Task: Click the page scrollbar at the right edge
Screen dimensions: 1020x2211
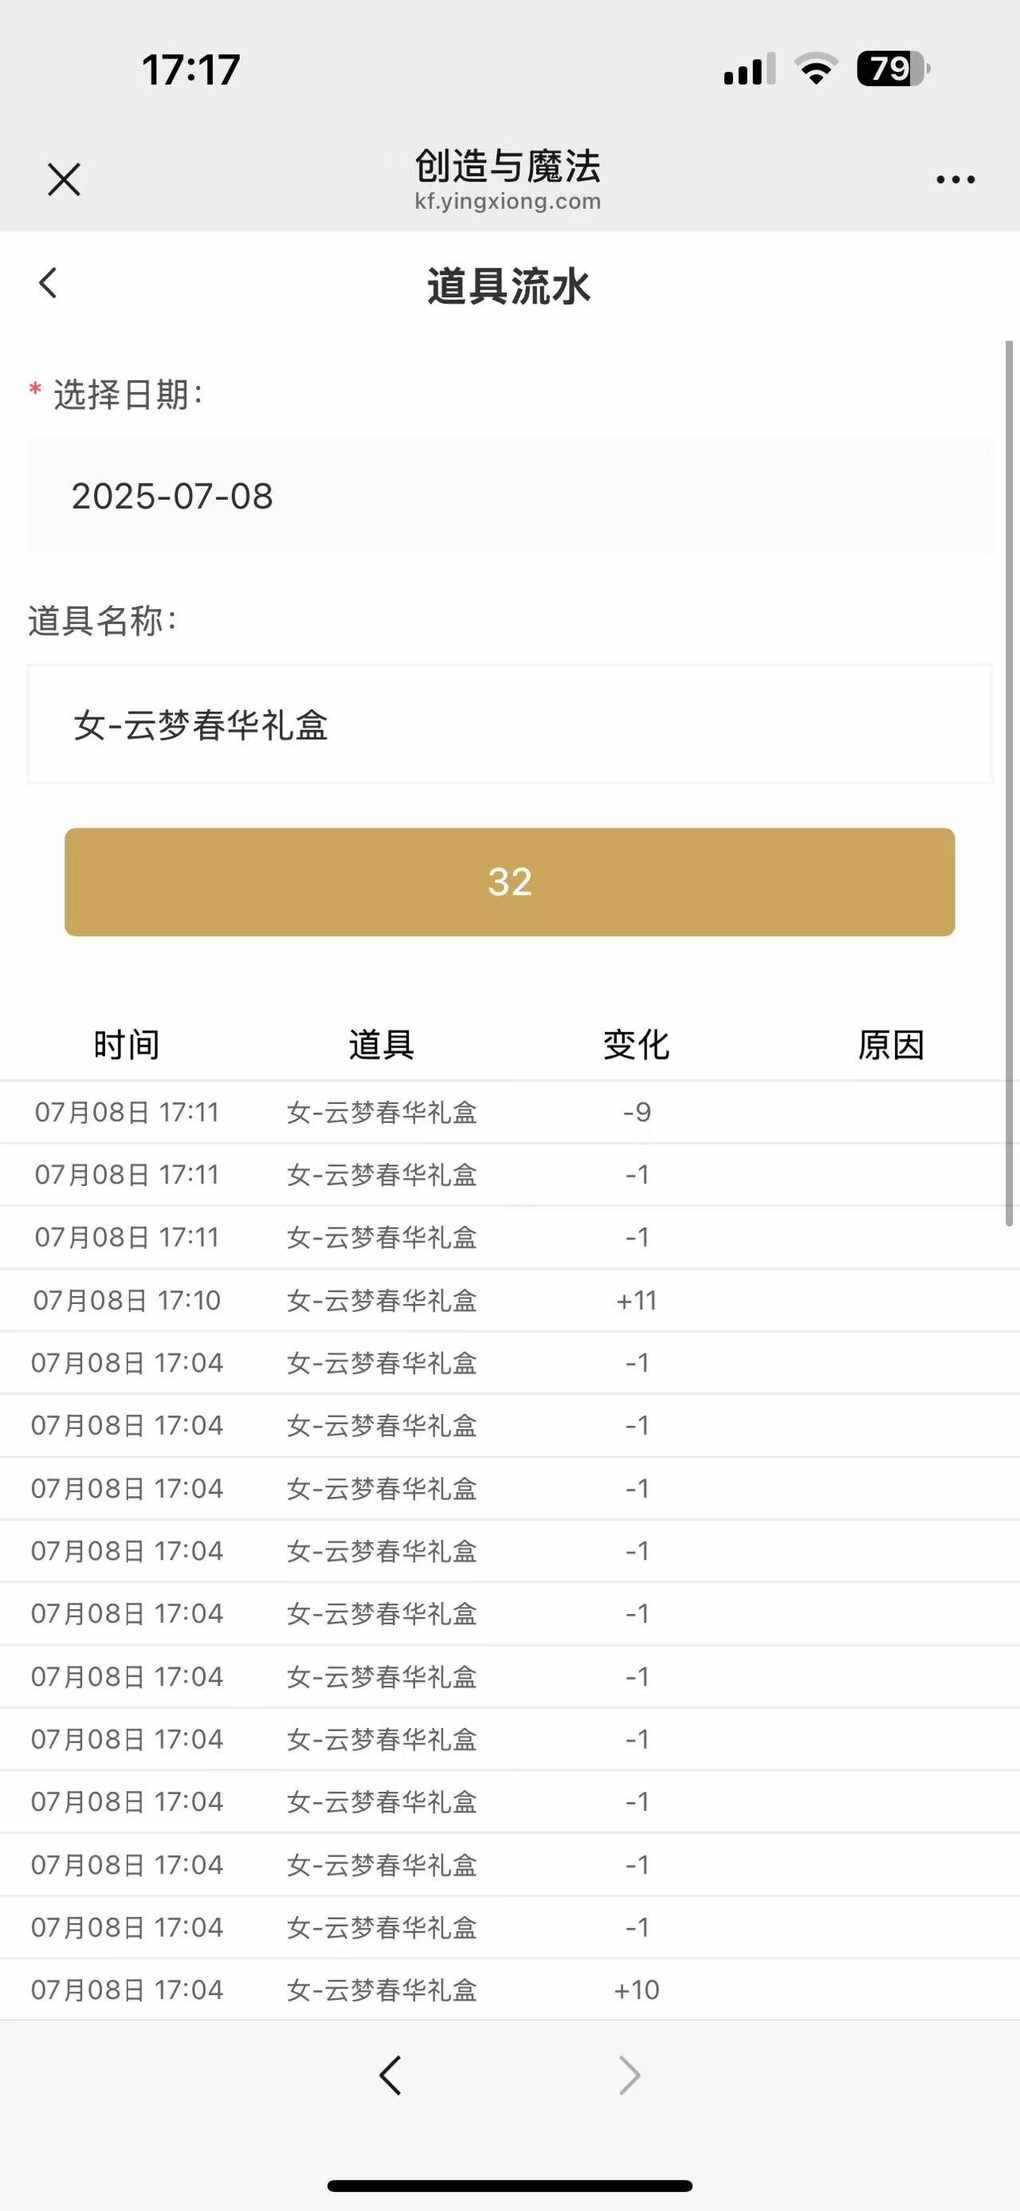Action: point(1010,783)
